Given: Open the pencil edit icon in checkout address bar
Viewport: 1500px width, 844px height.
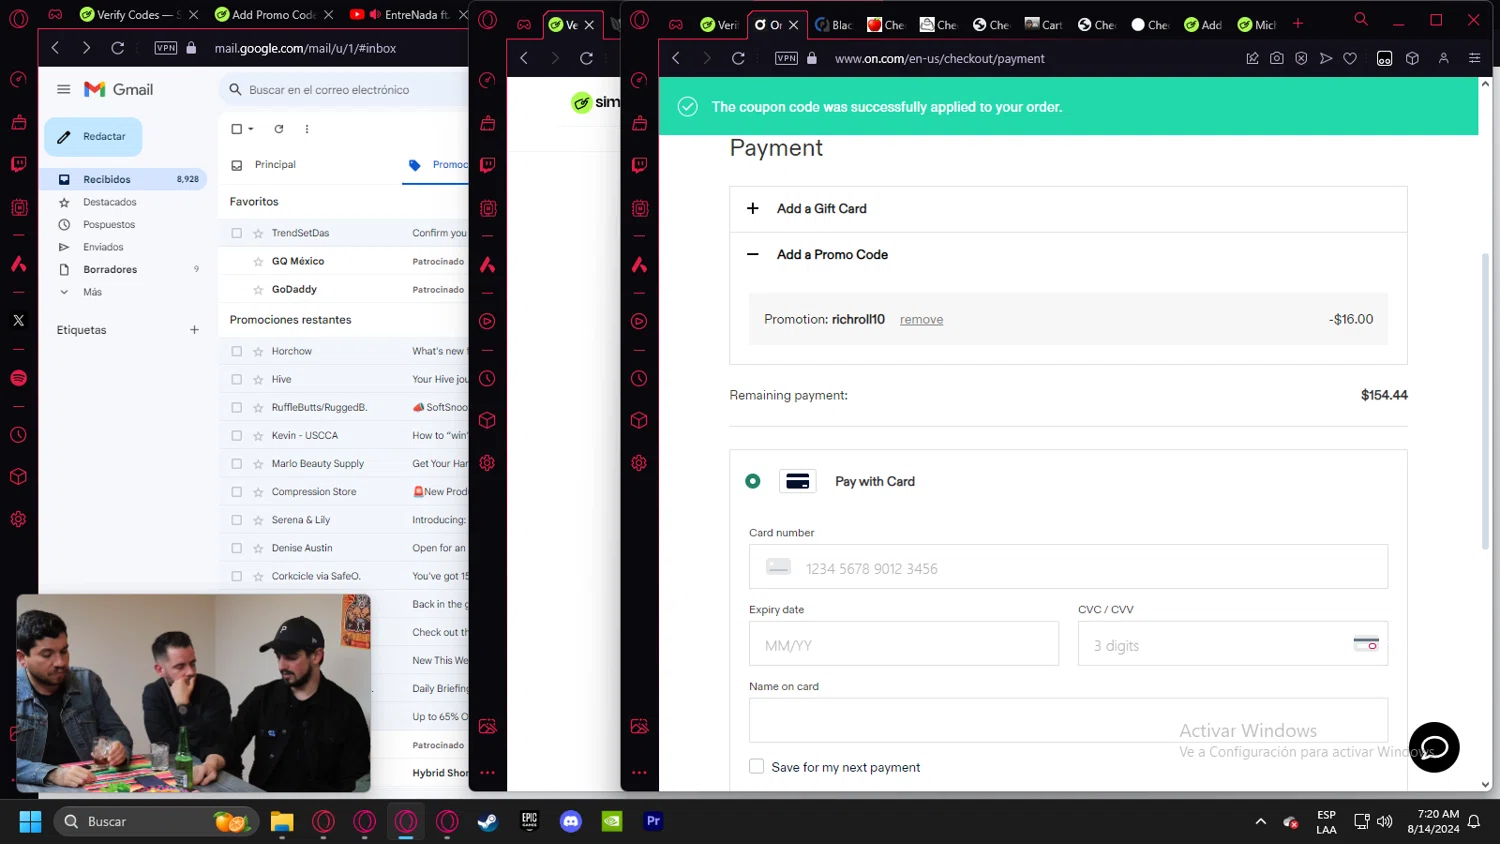Looking at the screenshot, I should coord(1252,59).
